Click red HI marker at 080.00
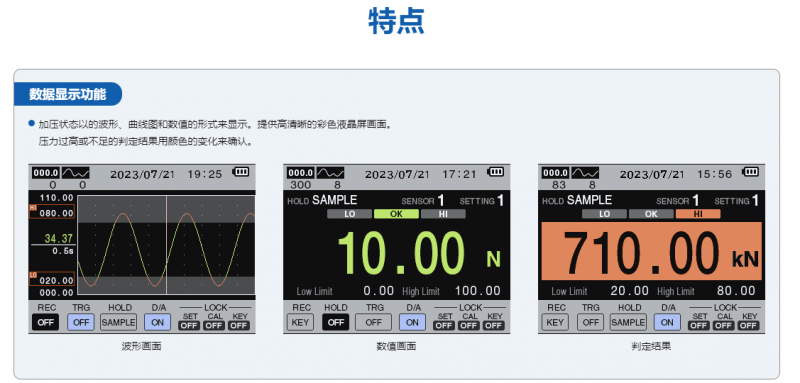 (x=33, y=208)
